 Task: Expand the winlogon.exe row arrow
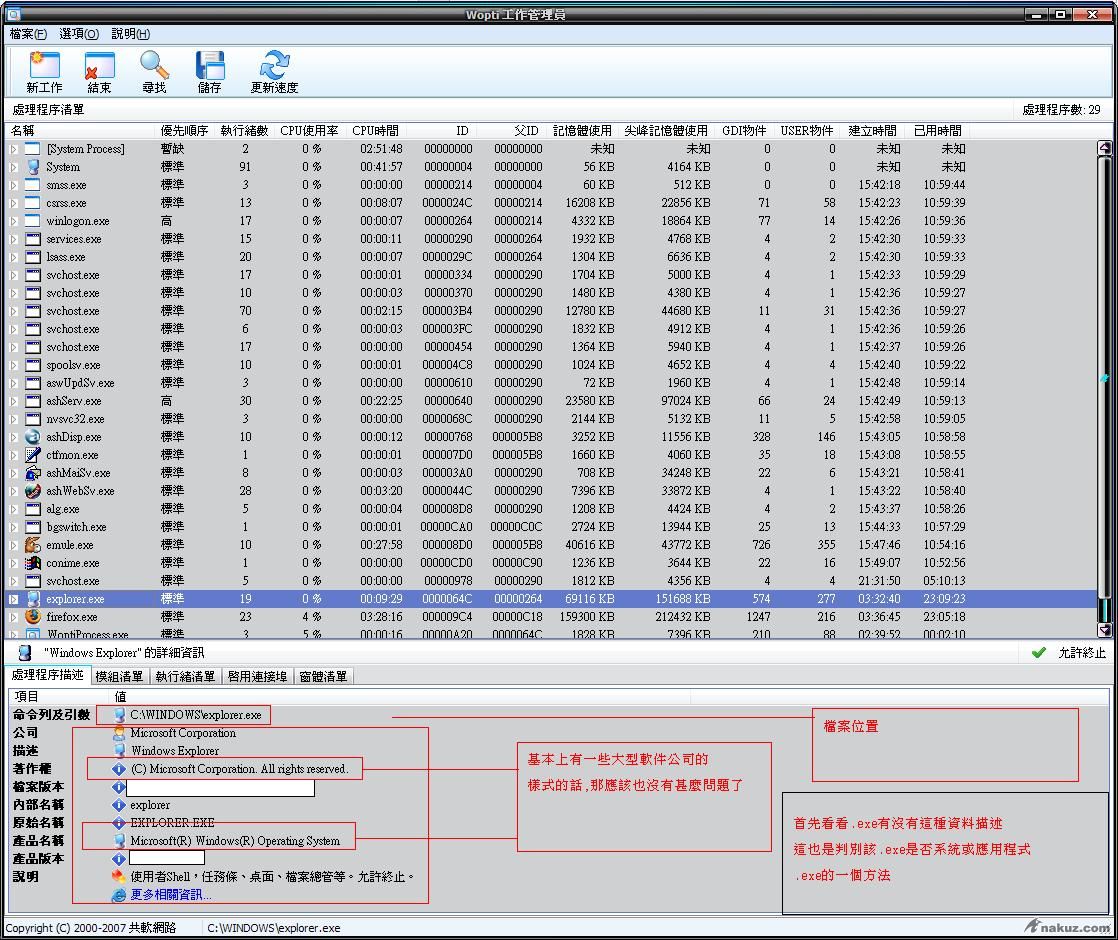[14, 221]
